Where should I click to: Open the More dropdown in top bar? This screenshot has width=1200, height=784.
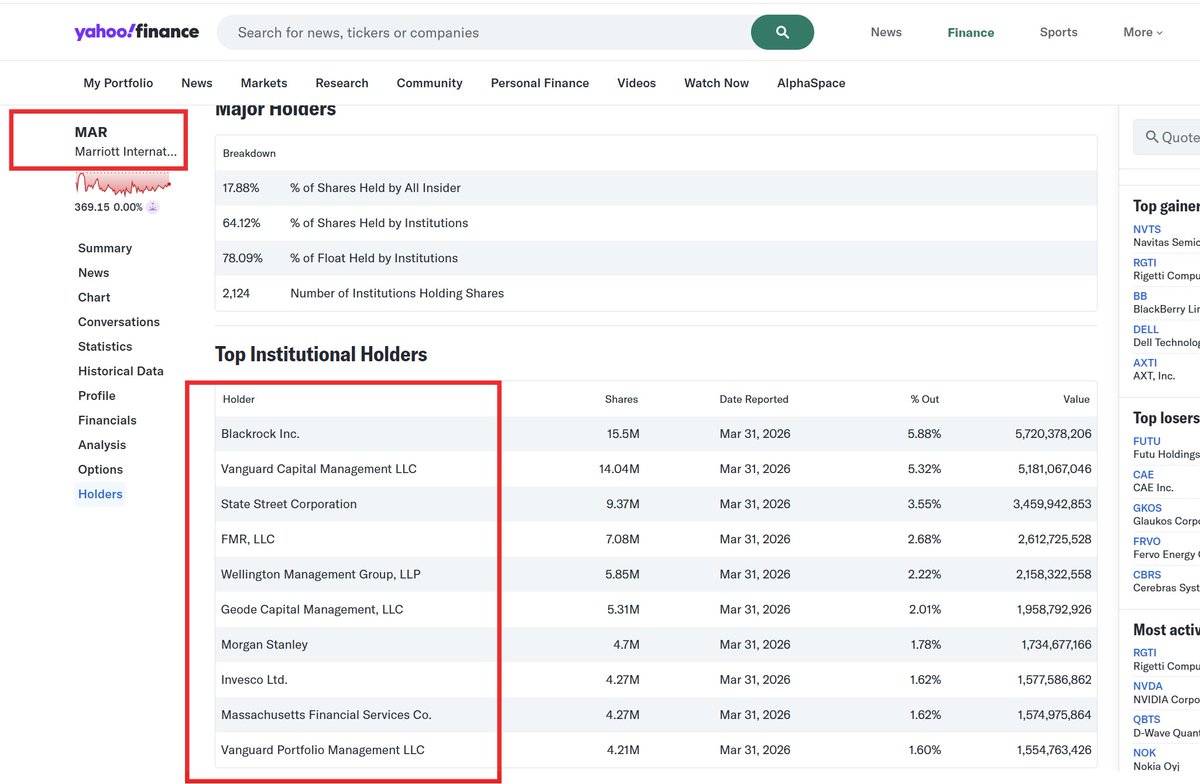pyautogui.click(x=1143, y=32)
